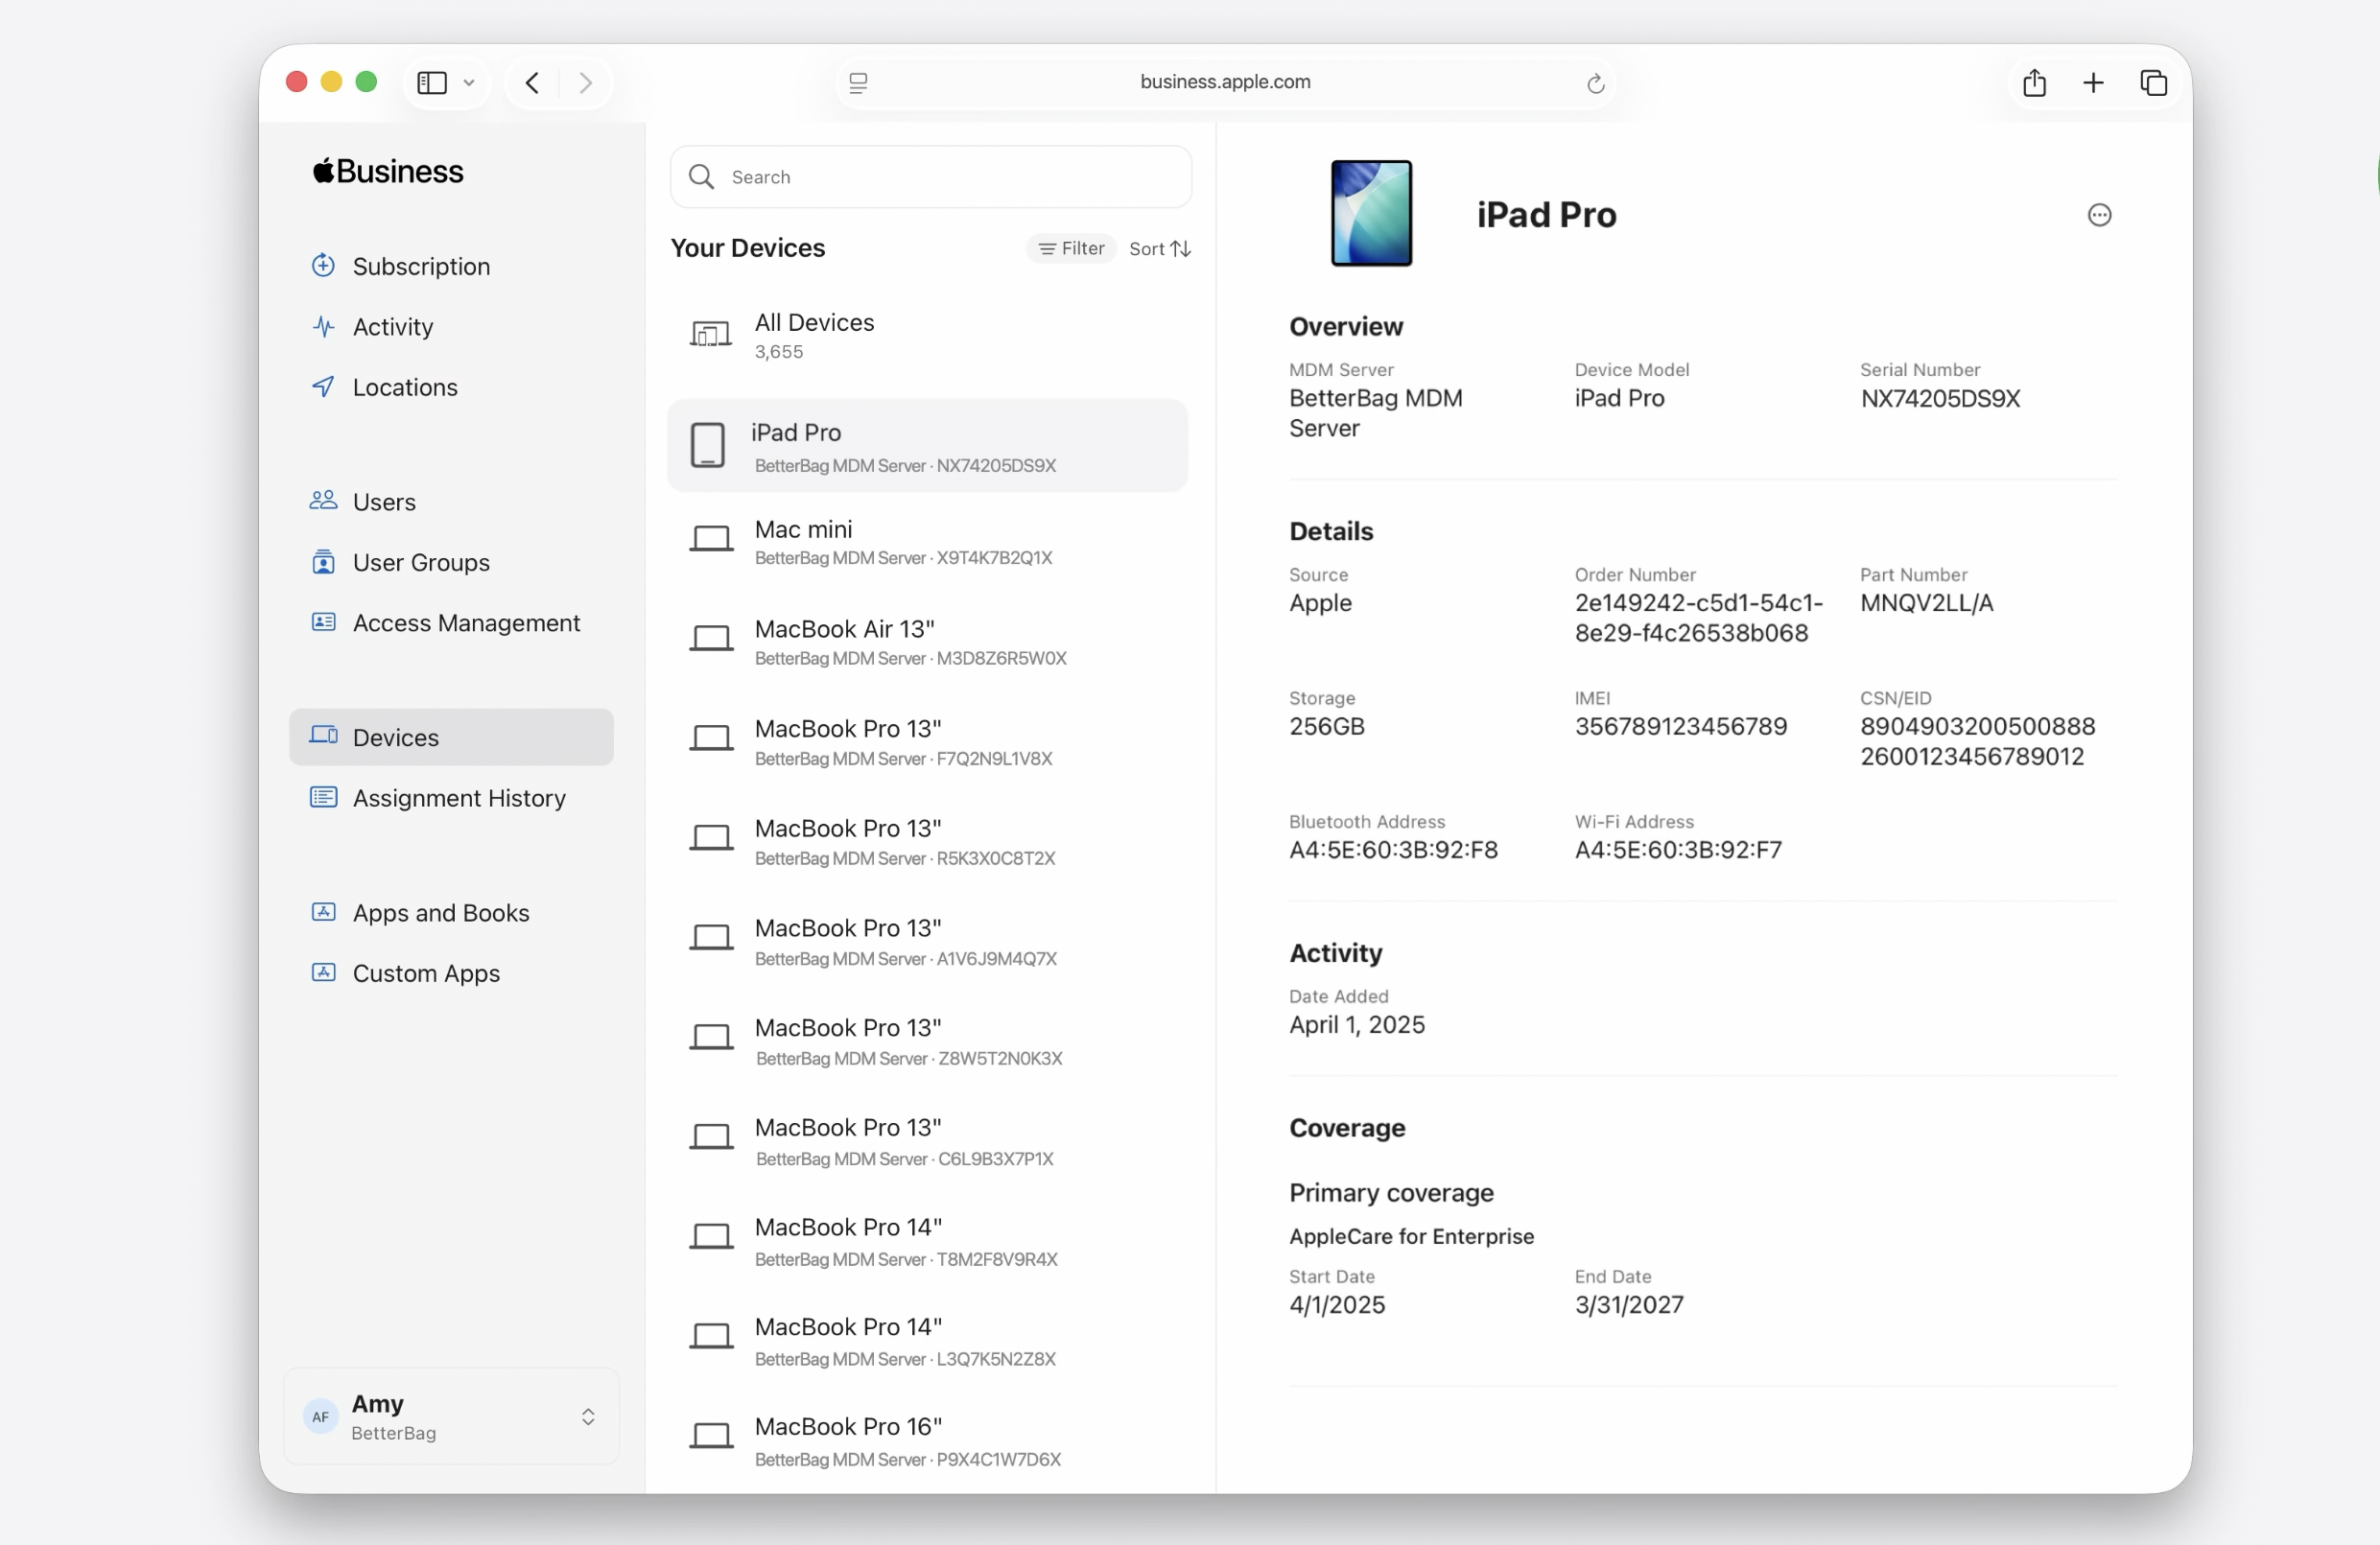Select MacBook Air 13" M3D8Z6R5W0X row
Image resolution: width=2380 pixels, height=1545 pixels.
pos(928,641)
